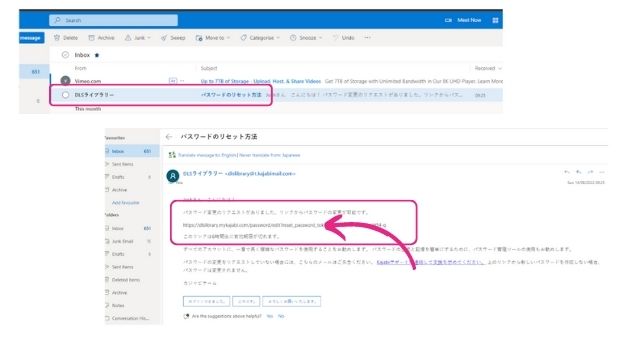The height and width of the screenshot is (360, 640).
Task: Open the Junk dropdown in the toolbar
Action: (138, 38)
